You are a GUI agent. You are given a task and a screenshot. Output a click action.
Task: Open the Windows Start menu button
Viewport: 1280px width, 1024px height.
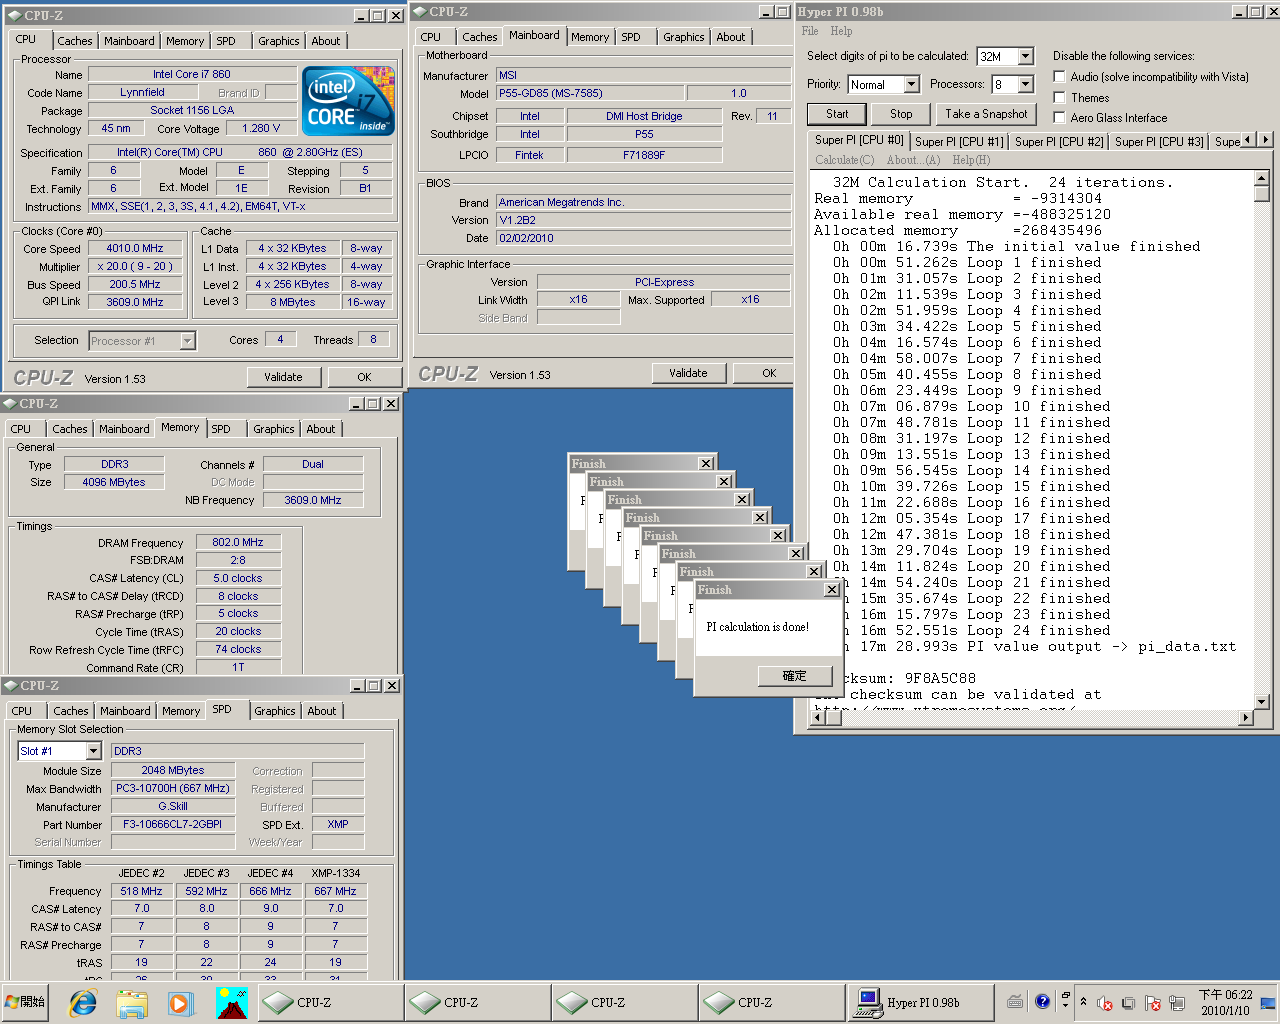pos(26,1002)
